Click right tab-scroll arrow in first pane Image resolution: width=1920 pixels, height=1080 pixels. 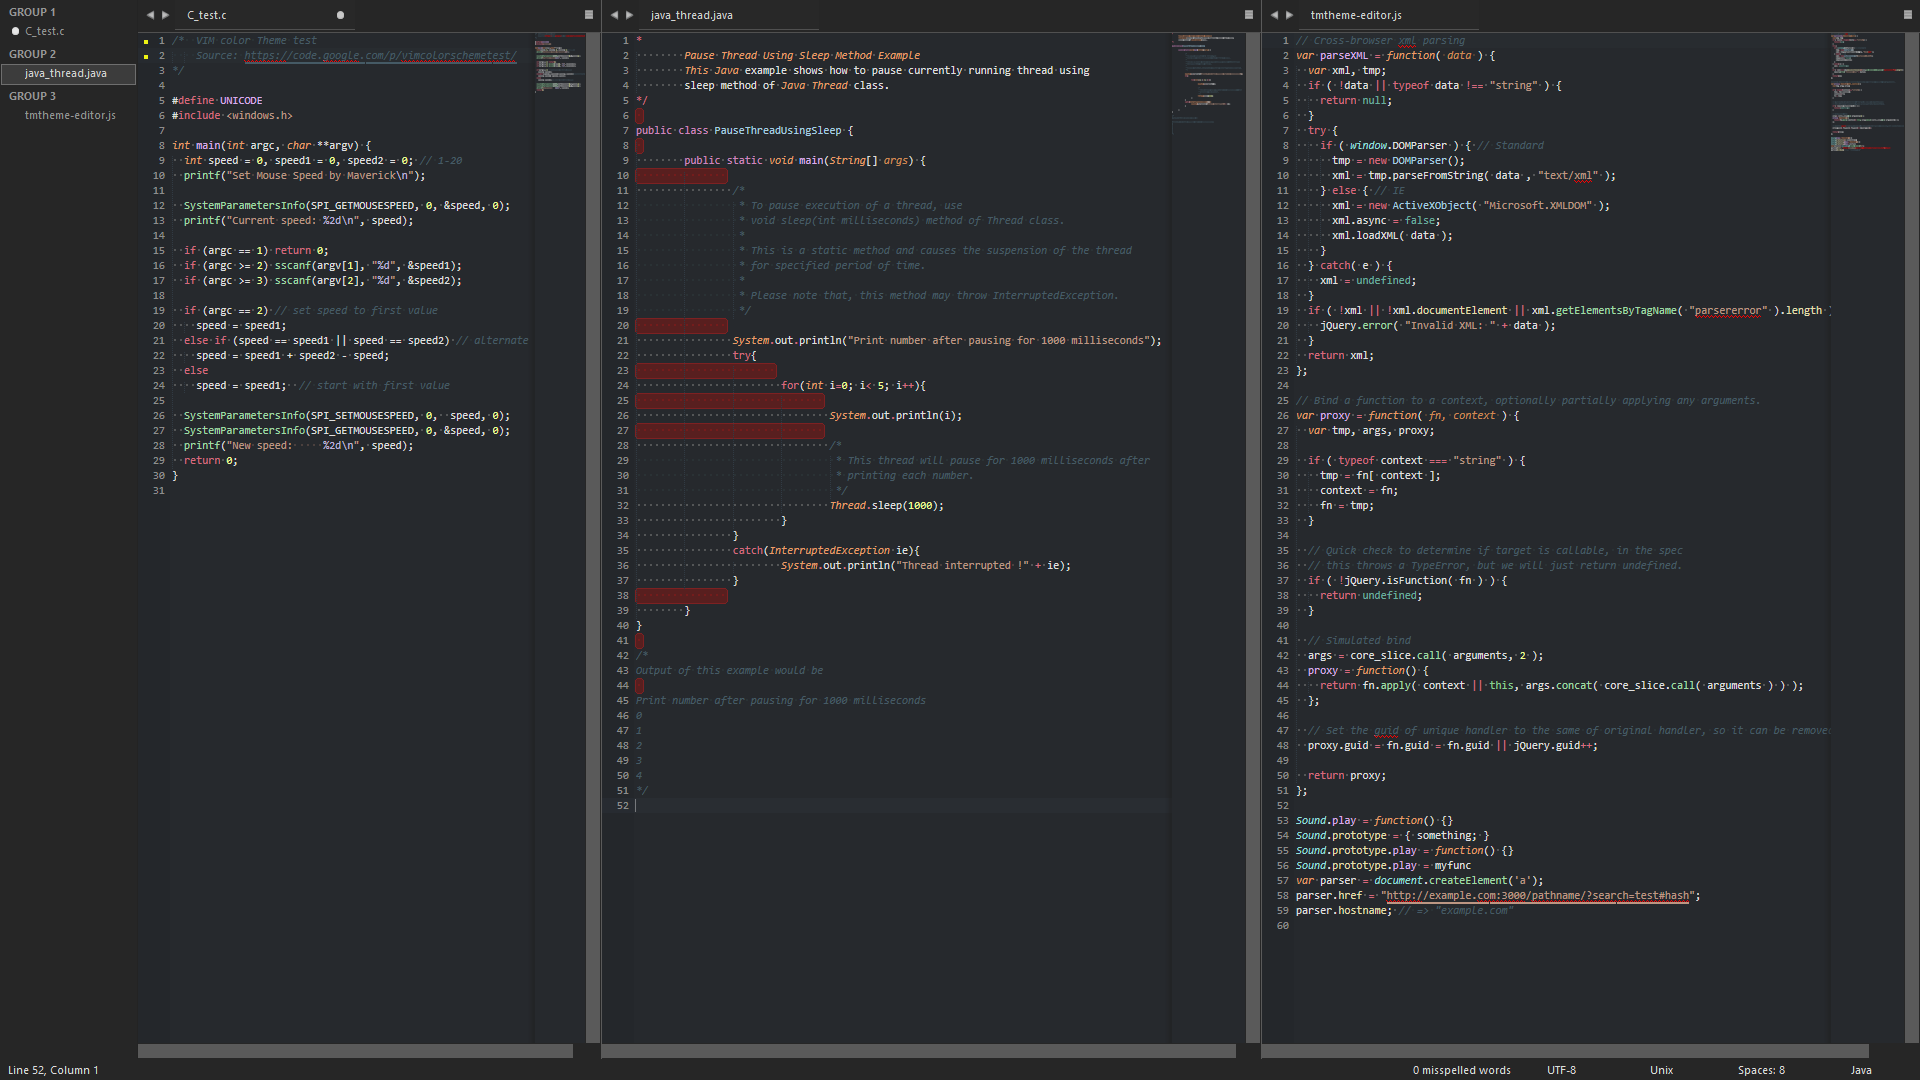[x=166, y=15]
